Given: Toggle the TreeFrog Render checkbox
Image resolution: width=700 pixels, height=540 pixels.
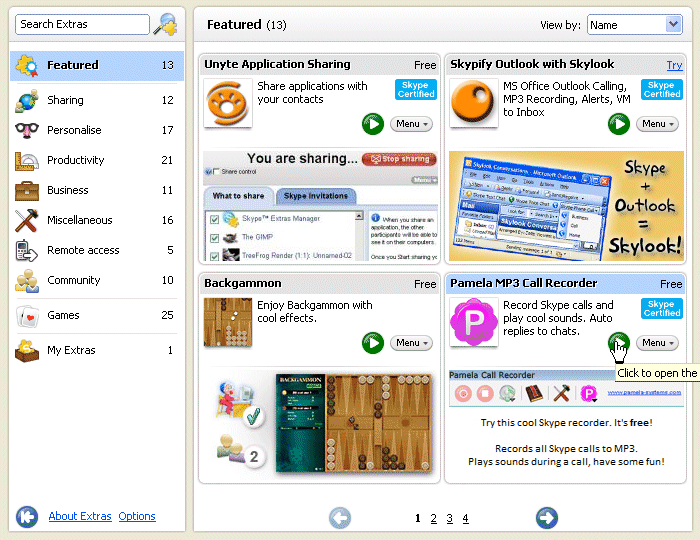Looking at the screenshot, I should [214, 256].
